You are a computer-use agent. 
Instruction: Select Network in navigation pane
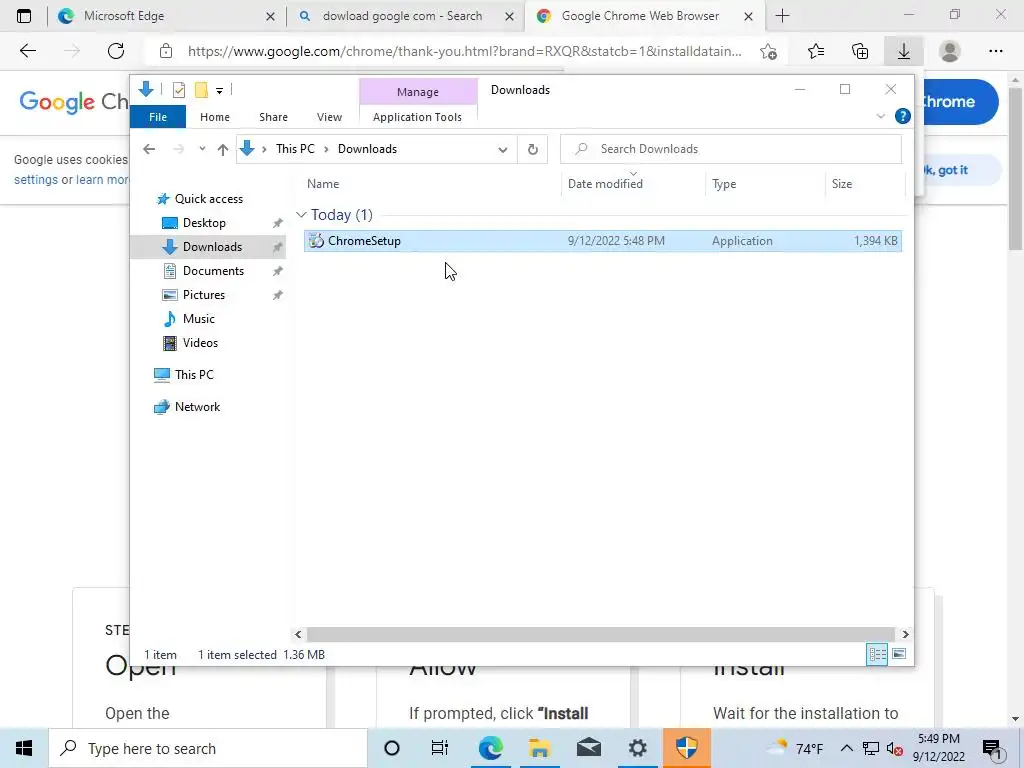coord(197,407)
